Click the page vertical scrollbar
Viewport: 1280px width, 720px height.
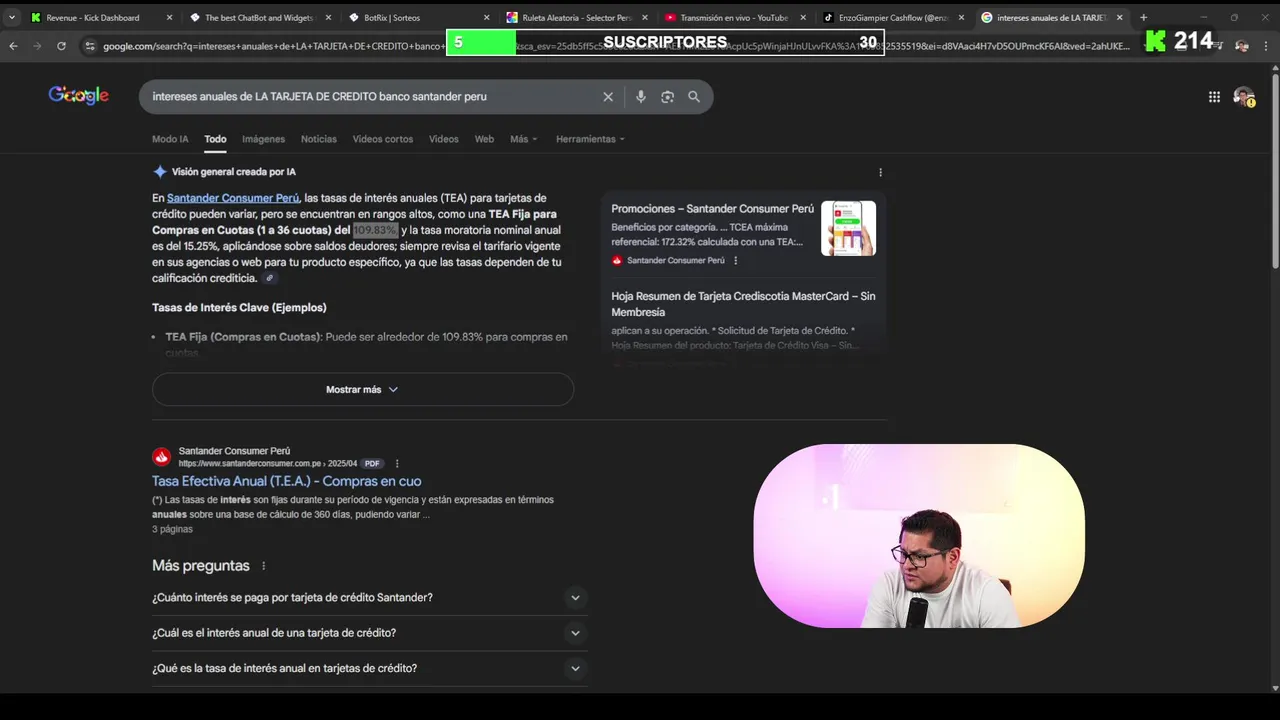click(1275, 170)
